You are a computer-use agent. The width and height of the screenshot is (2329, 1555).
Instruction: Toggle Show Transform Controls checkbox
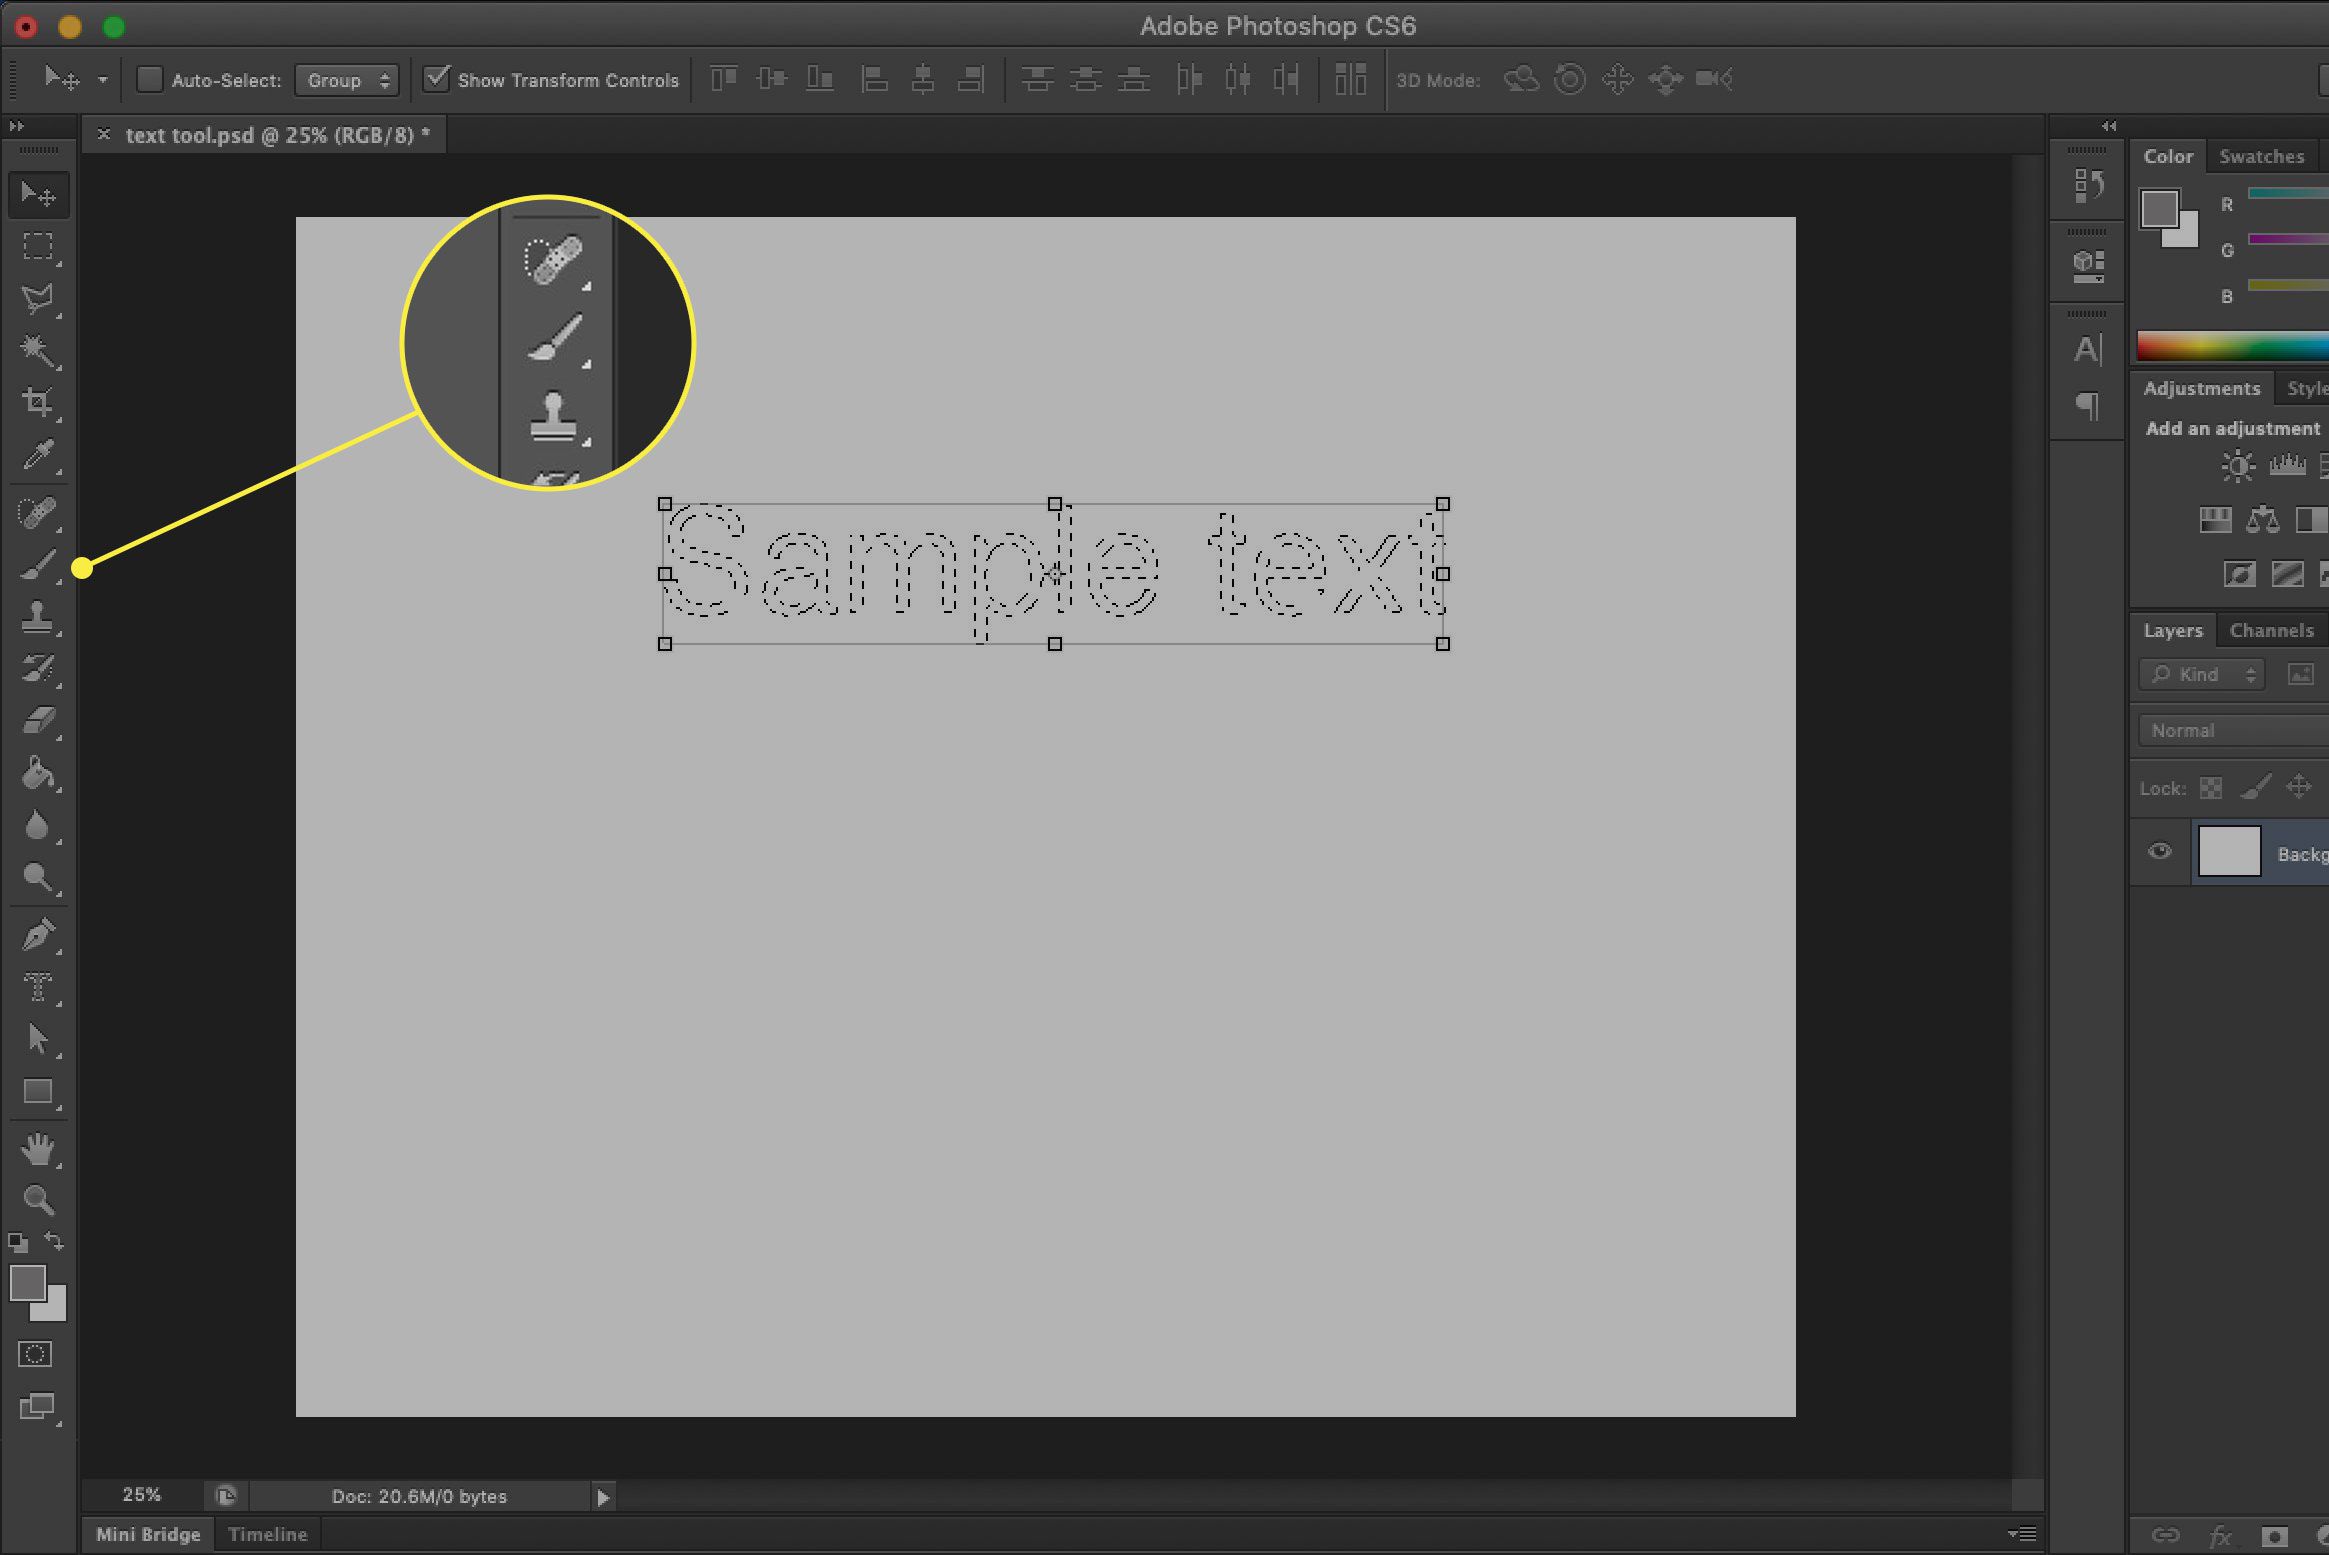click(436, 80)
